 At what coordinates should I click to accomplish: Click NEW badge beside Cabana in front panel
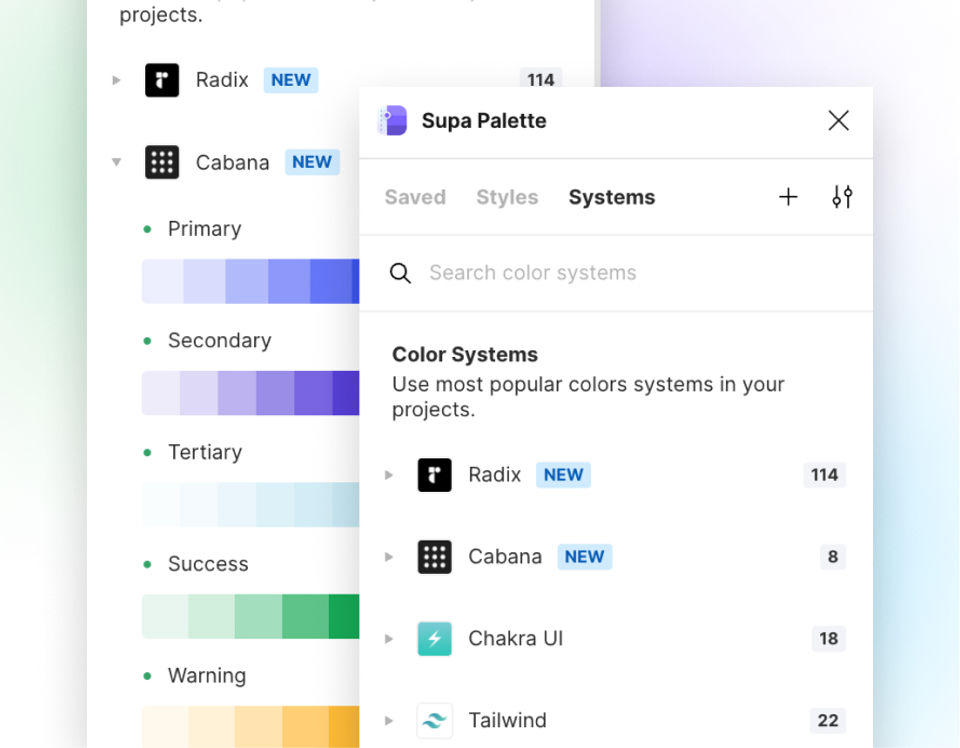585,557
